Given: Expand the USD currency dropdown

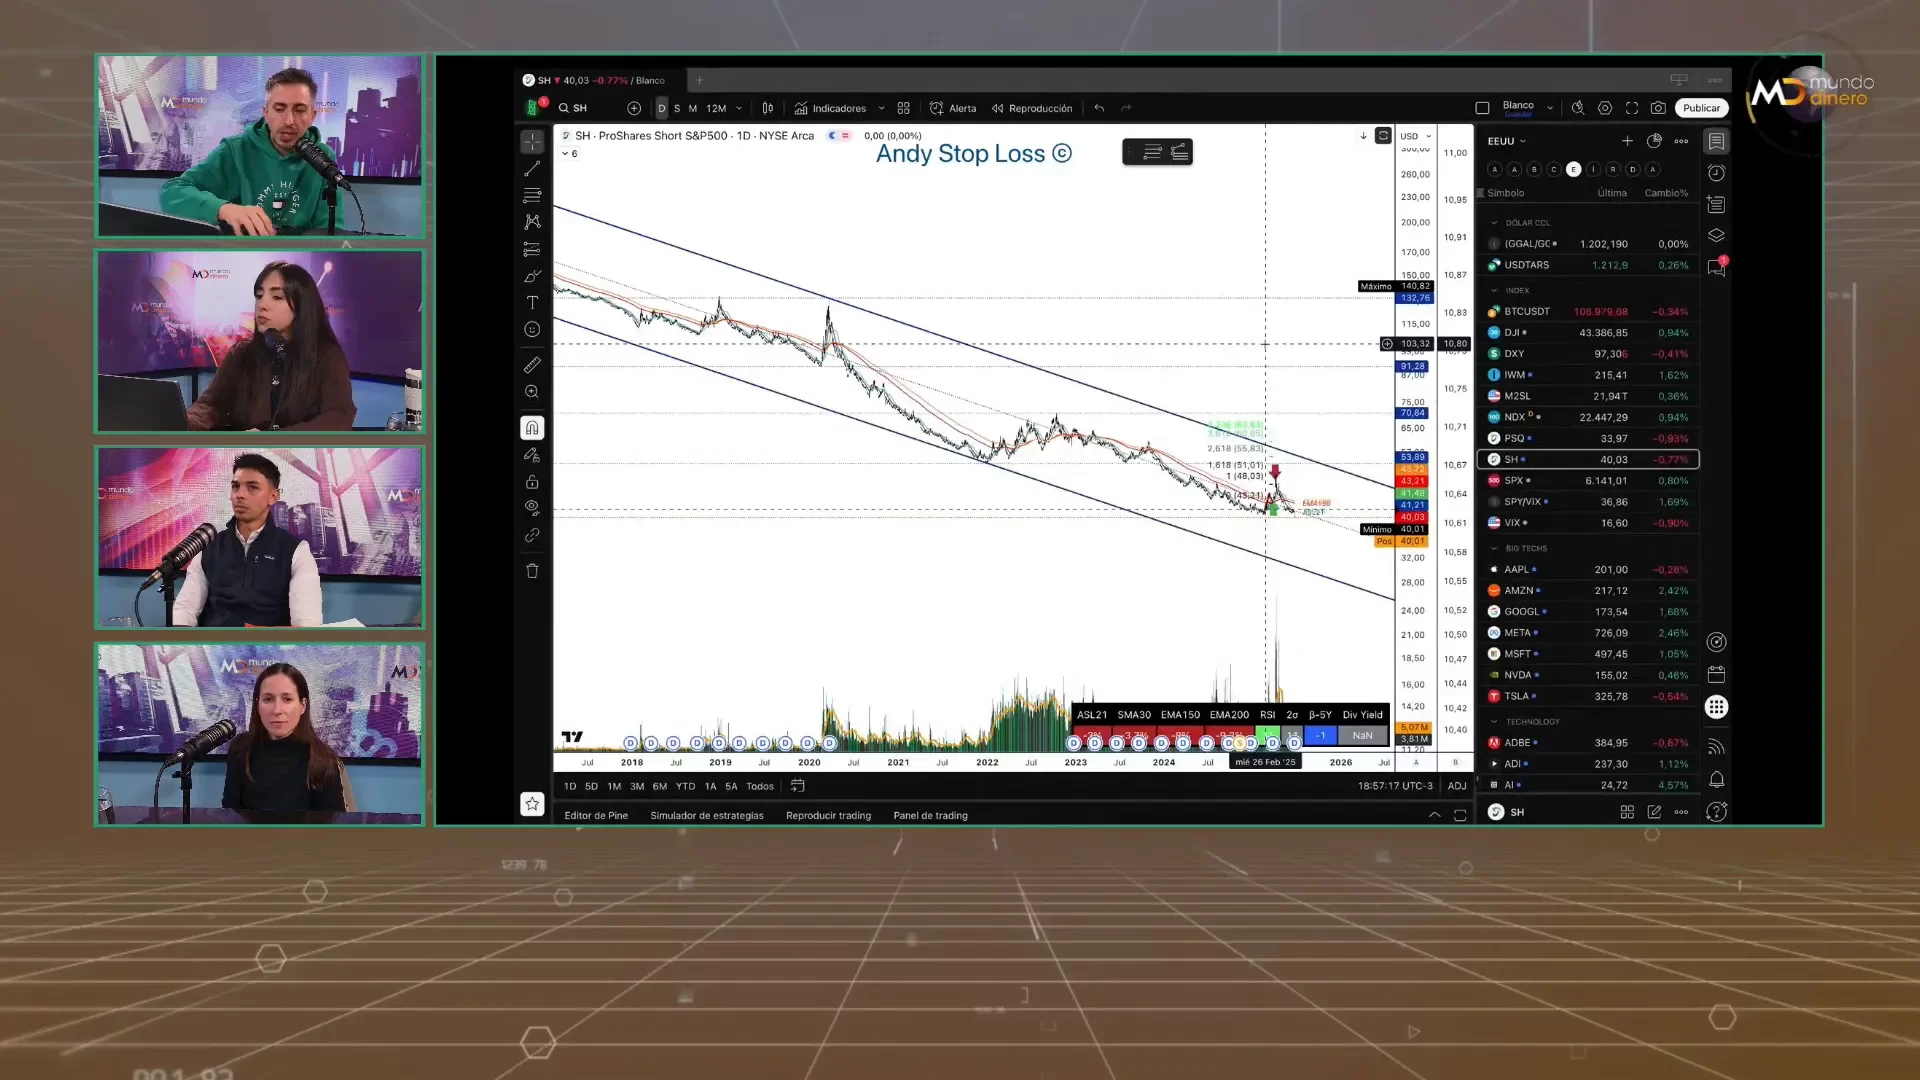Looking at the screenshot, I should pyautogui.click(x=1415, y=136).
